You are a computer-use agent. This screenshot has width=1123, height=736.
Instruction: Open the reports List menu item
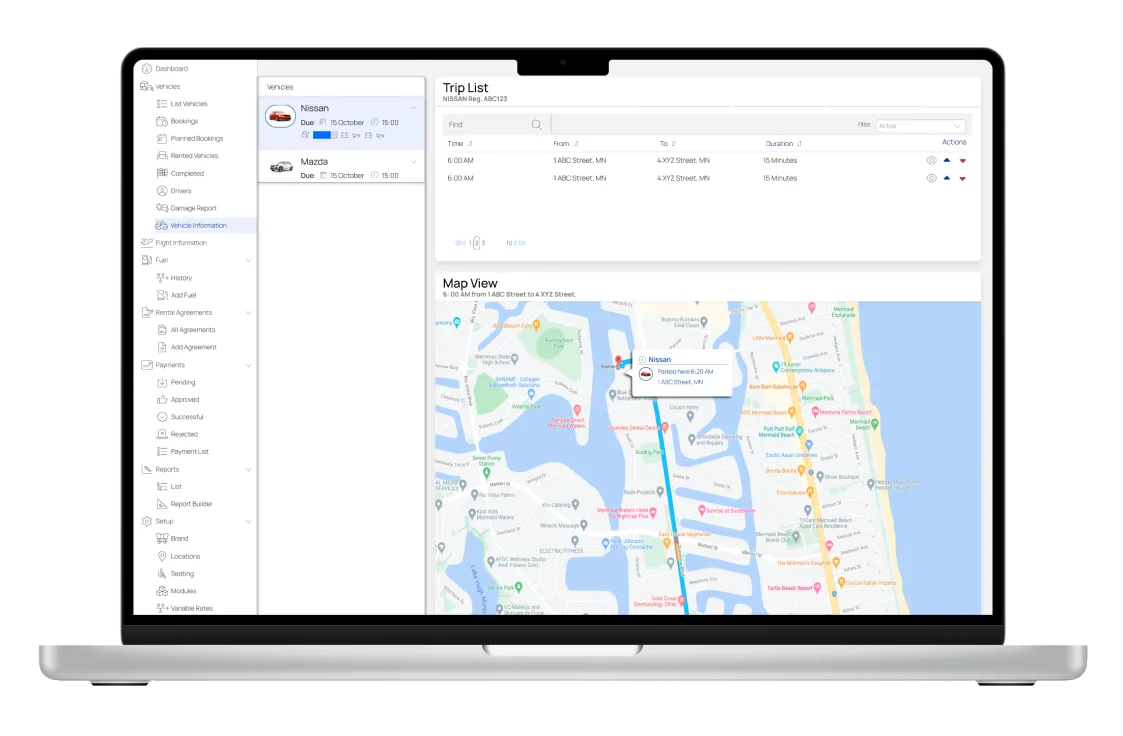tap(170, 487)
